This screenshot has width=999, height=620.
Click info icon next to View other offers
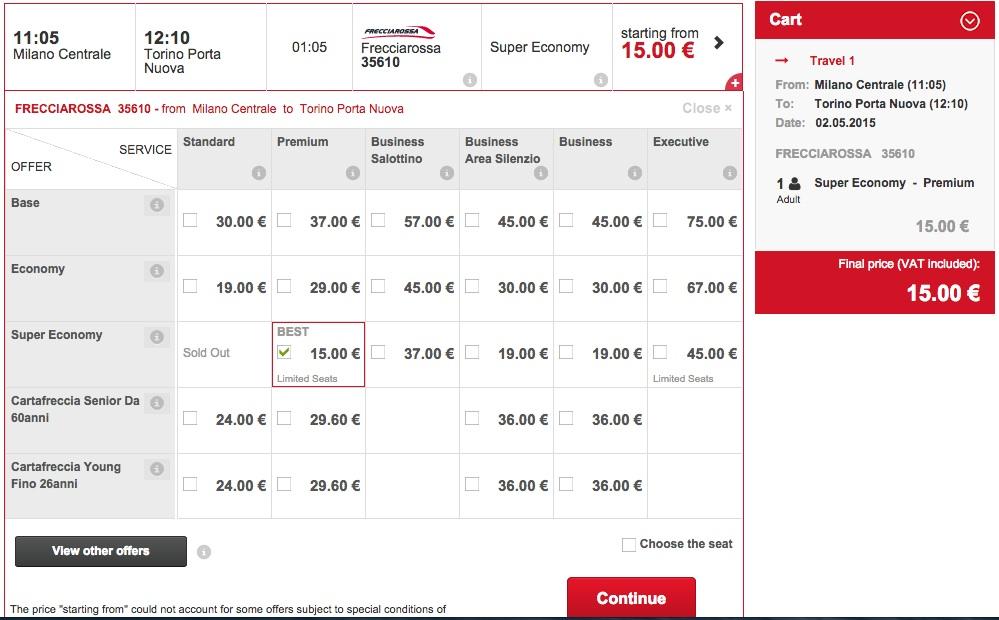[204, 551]
